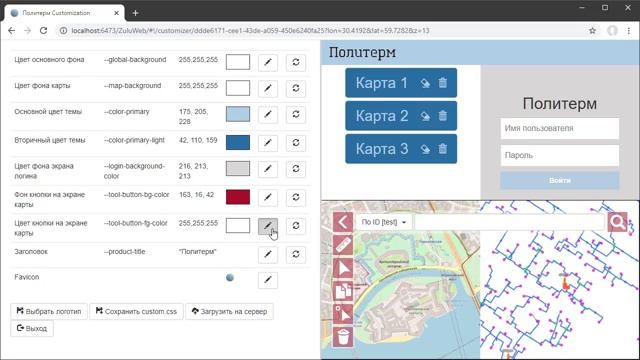The width and height of the screenshot is (640, 360).
Task: Open the Chrome profile avatar
Action: pyautogui.click(x=612, y=31)
